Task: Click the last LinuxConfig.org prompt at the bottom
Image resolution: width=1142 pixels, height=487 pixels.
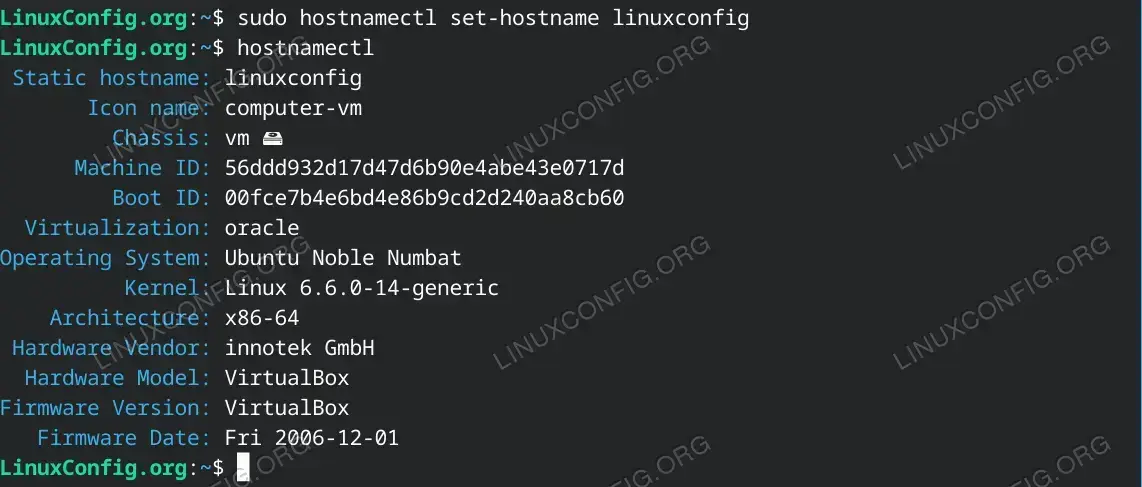Action: [x=94, y=467]
